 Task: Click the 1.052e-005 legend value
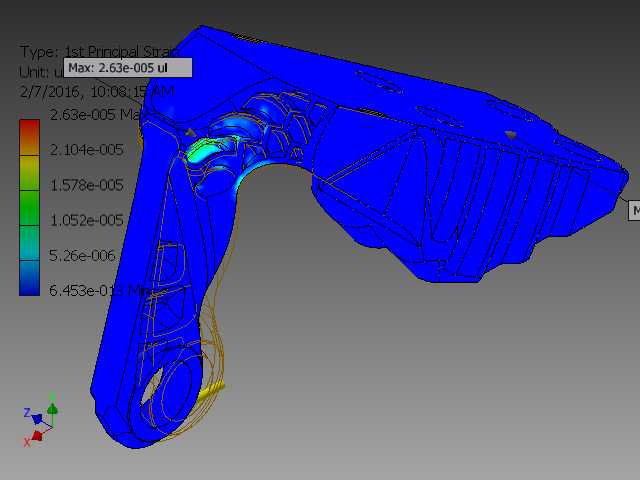pyautogui.click(x=86, y=220)
